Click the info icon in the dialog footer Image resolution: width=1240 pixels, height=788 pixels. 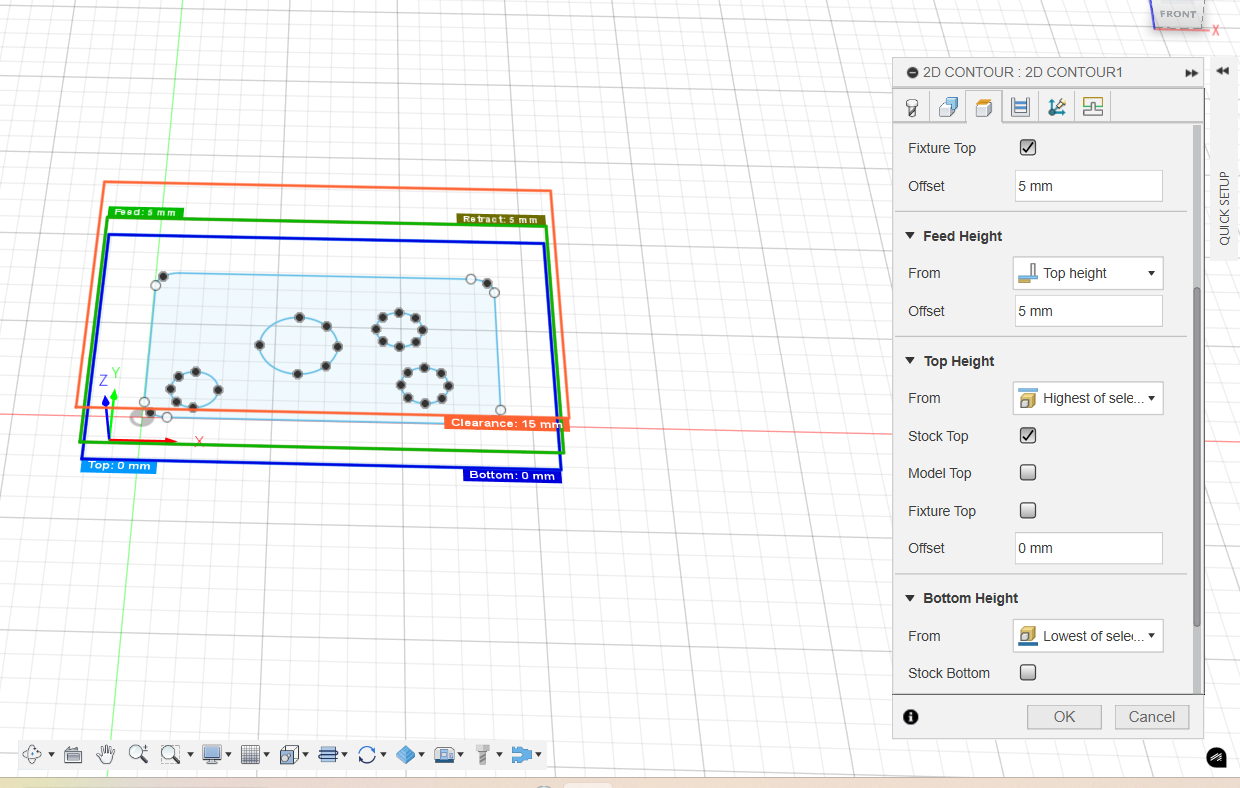[x=911, y=716]
